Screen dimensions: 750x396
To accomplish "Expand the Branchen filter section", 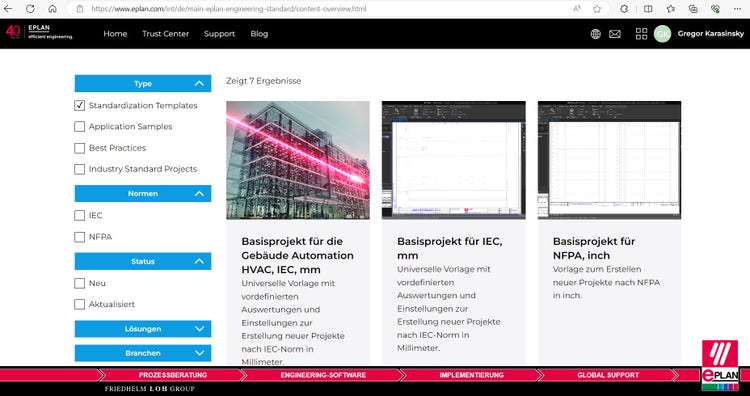I will (x=143, y=353).
